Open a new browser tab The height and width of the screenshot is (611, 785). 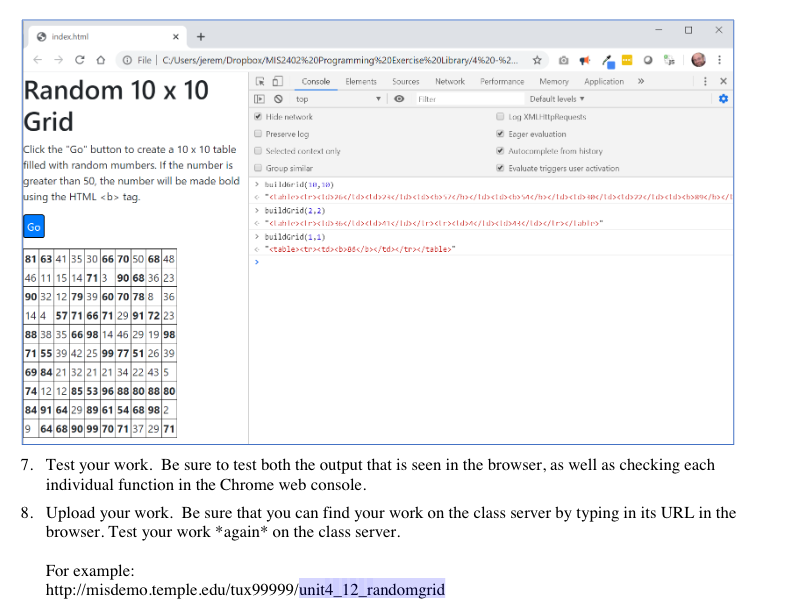[201, 37]
